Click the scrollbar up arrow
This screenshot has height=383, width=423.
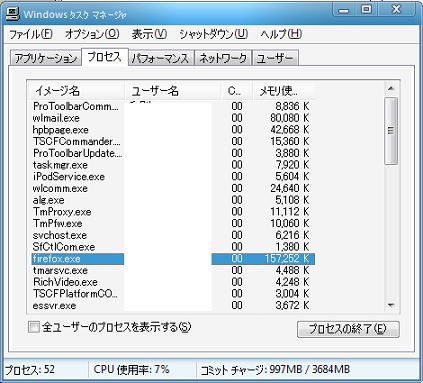[x=391, y=89]
